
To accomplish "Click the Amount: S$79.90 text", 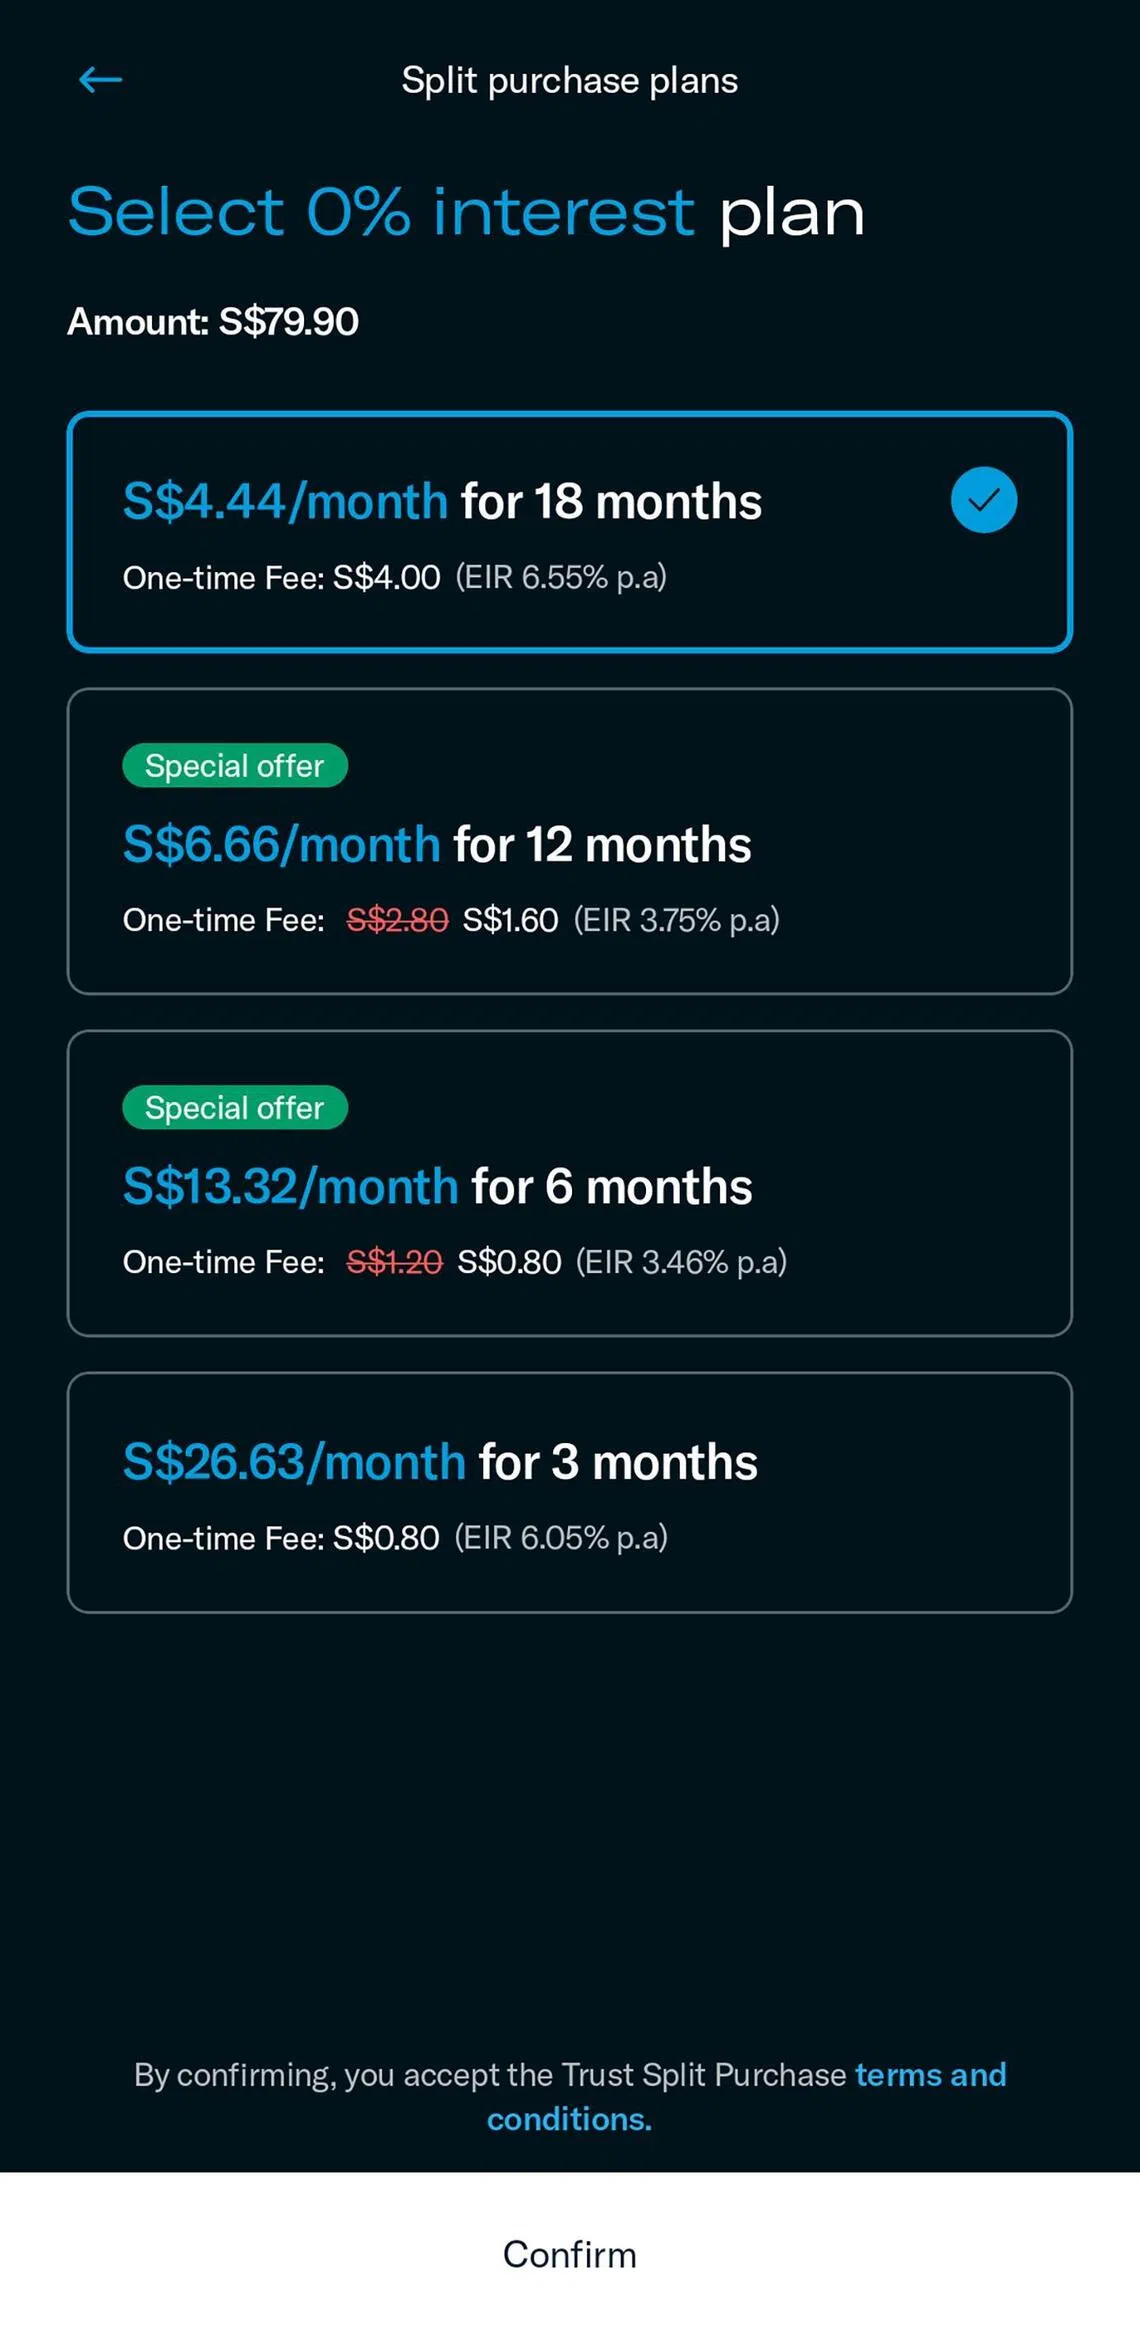I will point(213,322).
